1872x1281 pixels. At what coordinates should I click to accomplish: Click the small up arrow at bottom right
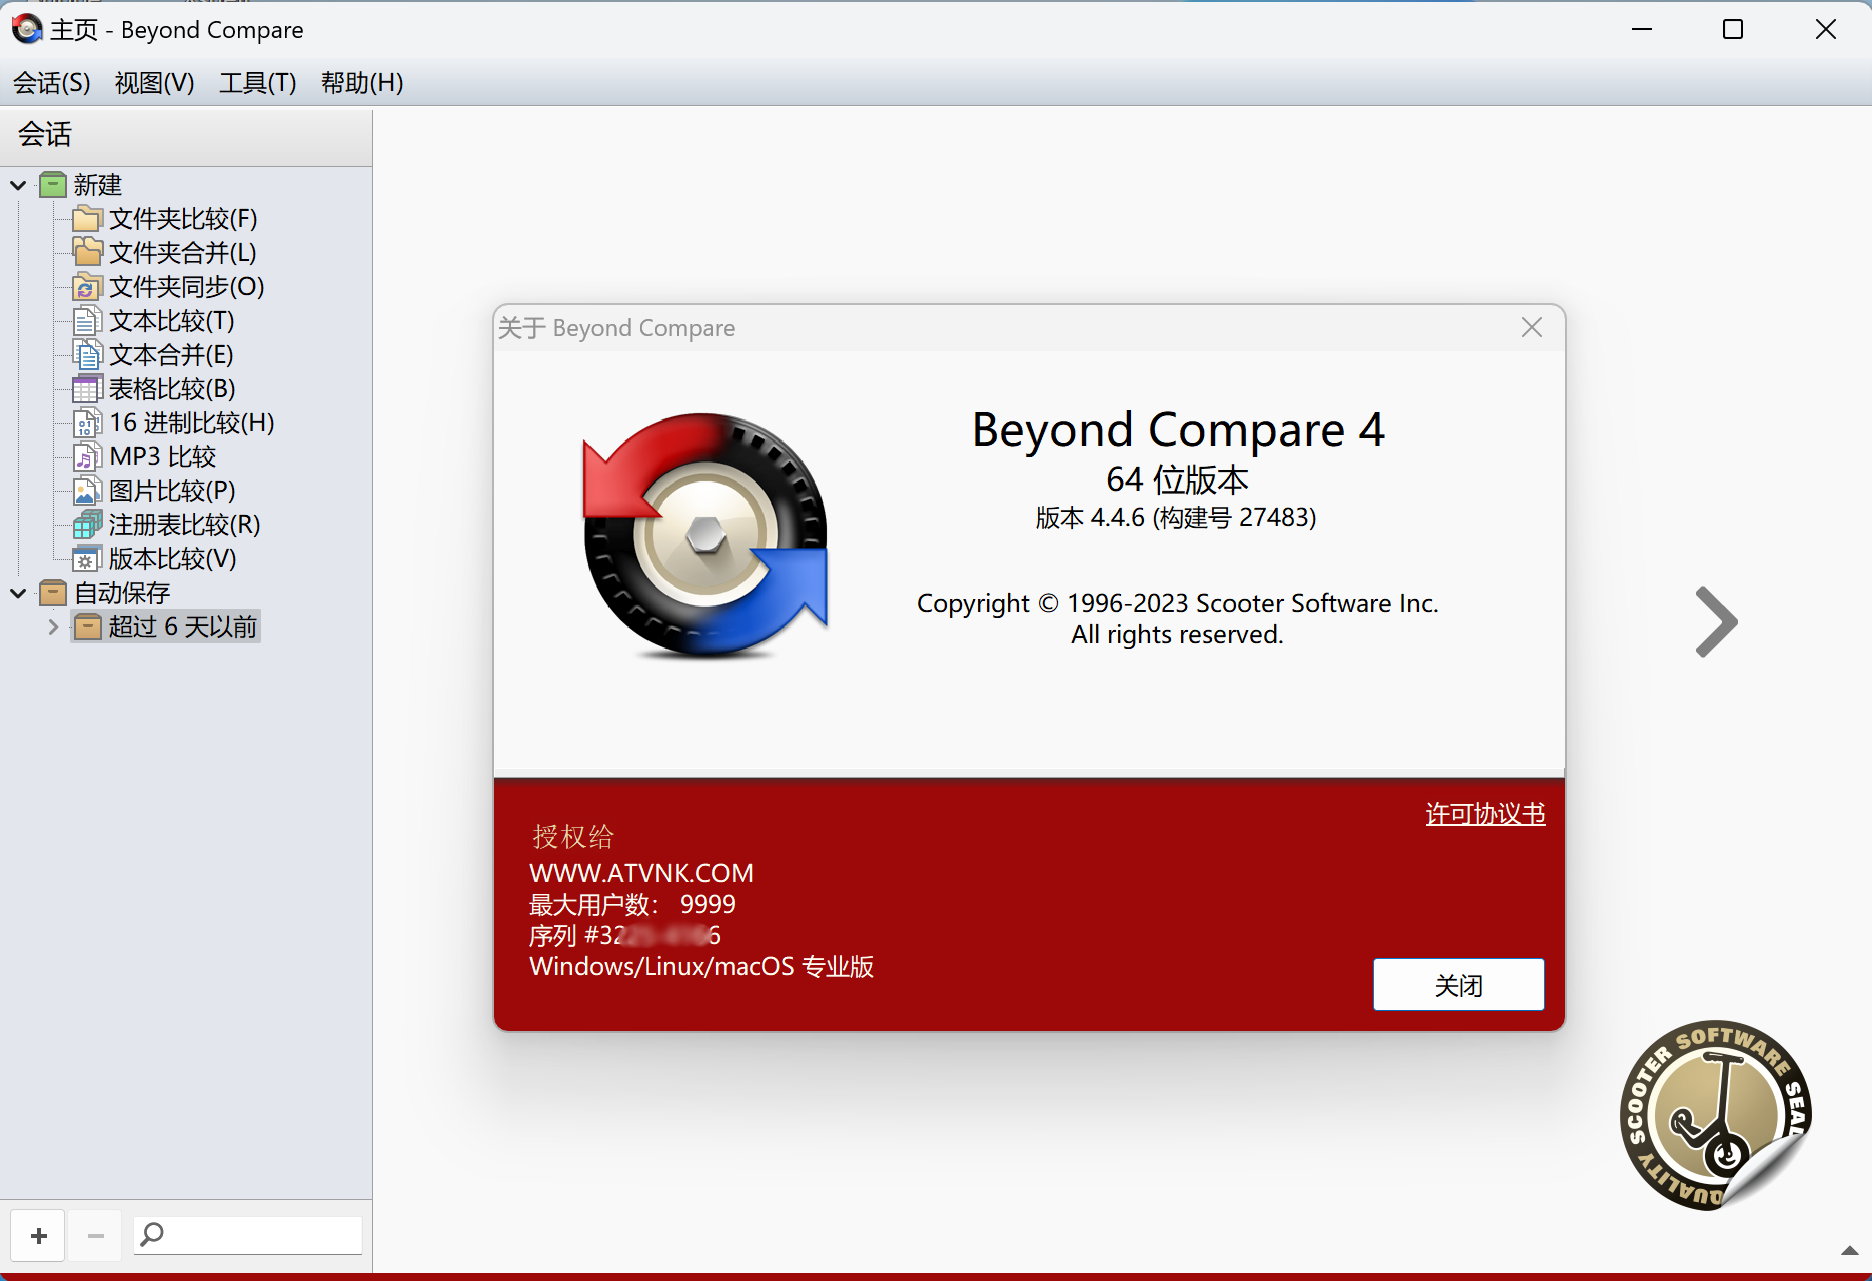(1850, 1251)
